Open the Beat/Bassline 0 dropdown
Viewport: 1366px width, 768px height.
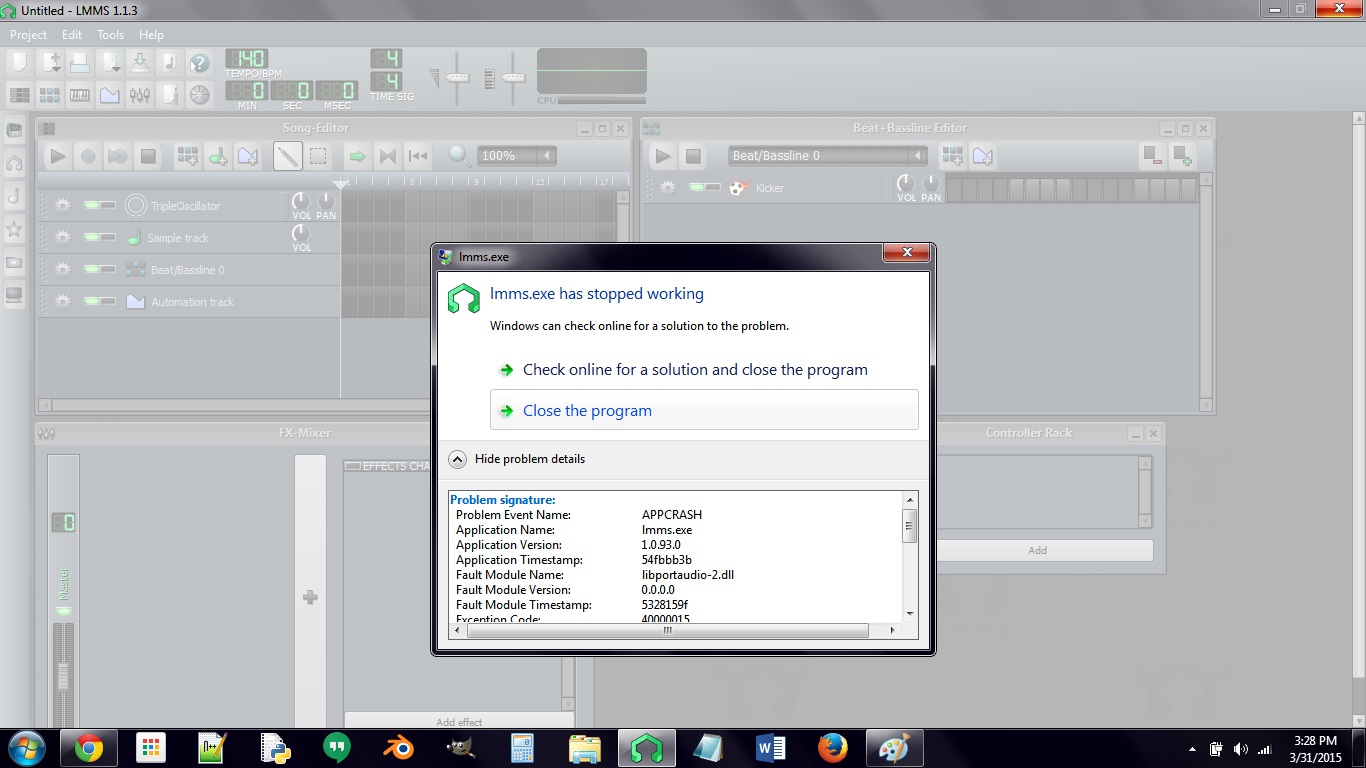827,156
